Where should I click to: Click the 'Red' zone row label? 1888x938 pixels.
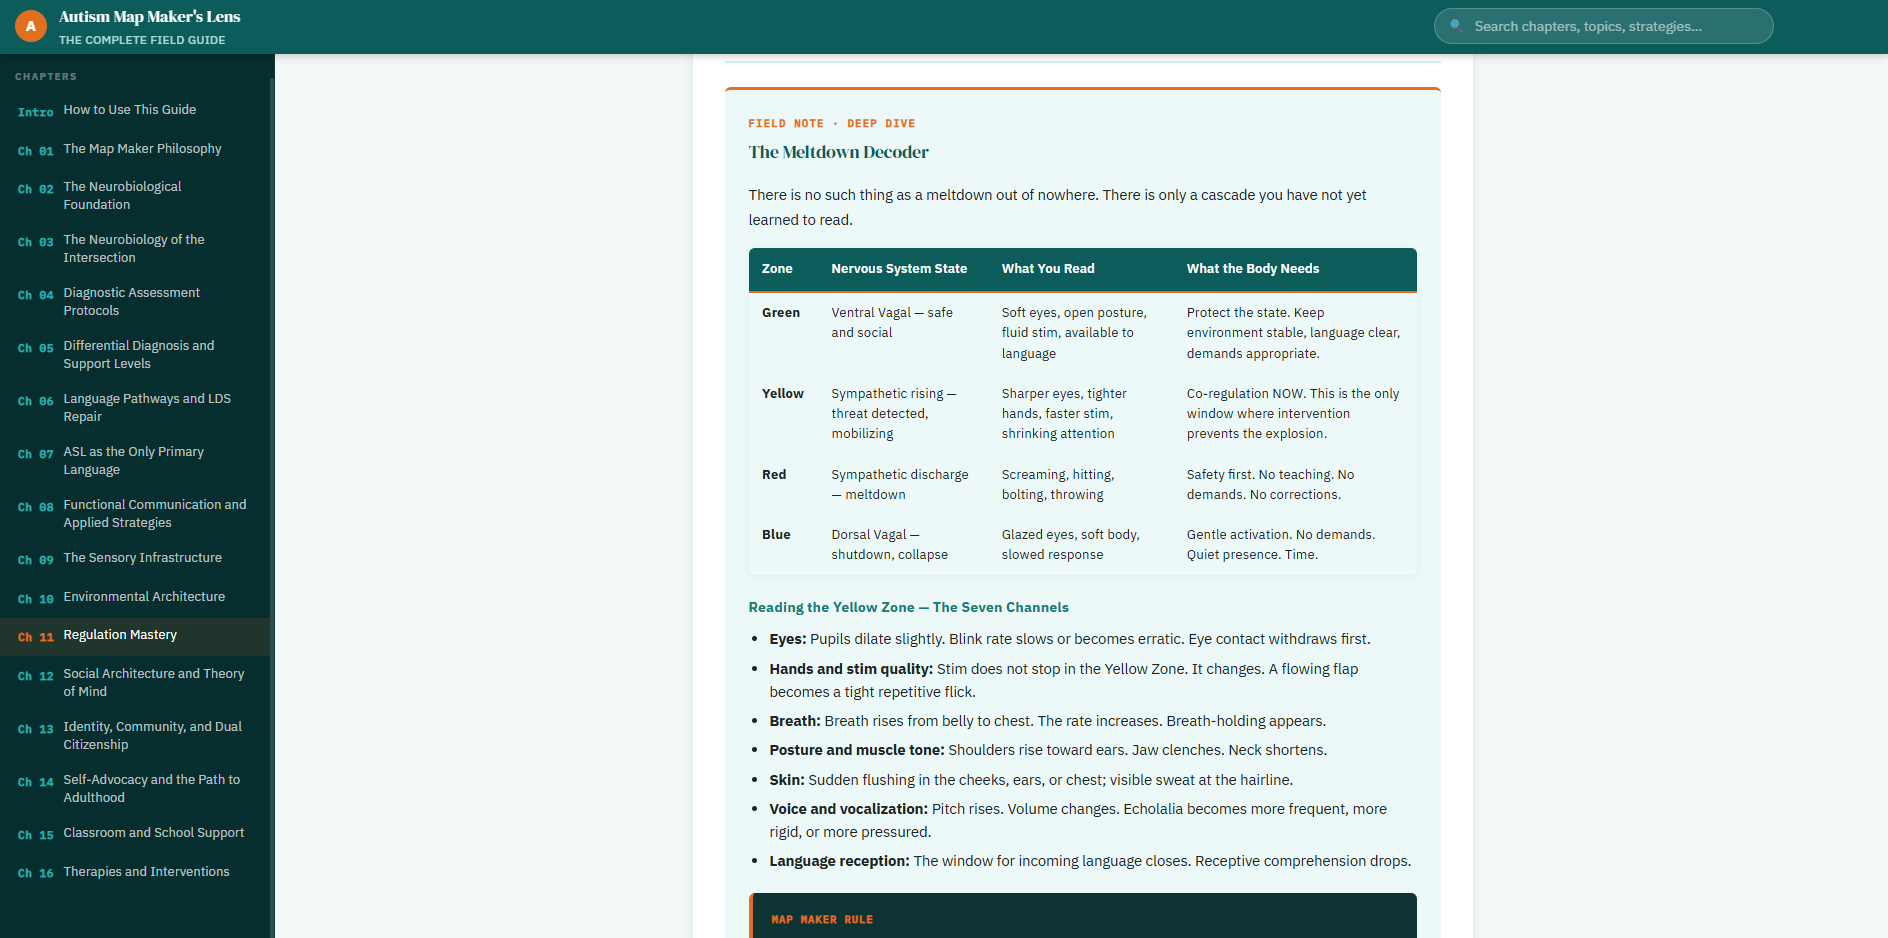click(774, 475)
